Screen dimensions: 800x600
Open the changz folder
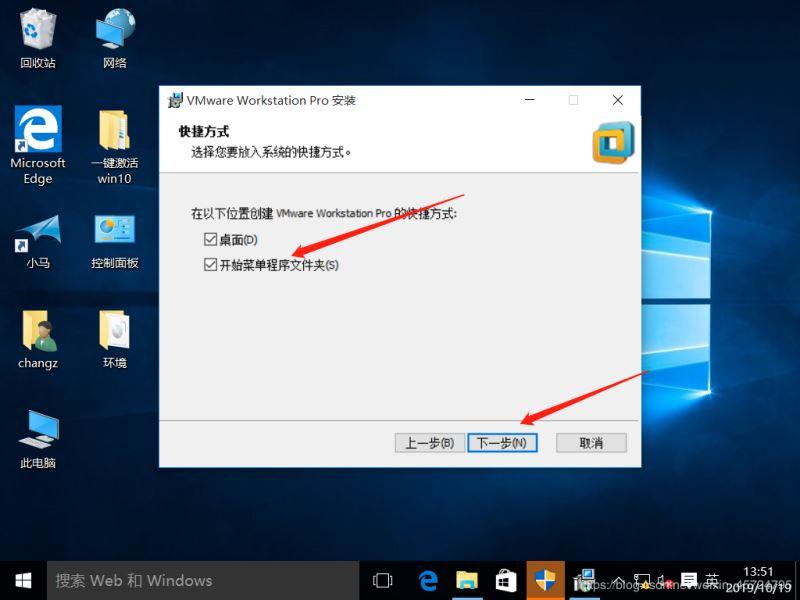coord(37,330)
